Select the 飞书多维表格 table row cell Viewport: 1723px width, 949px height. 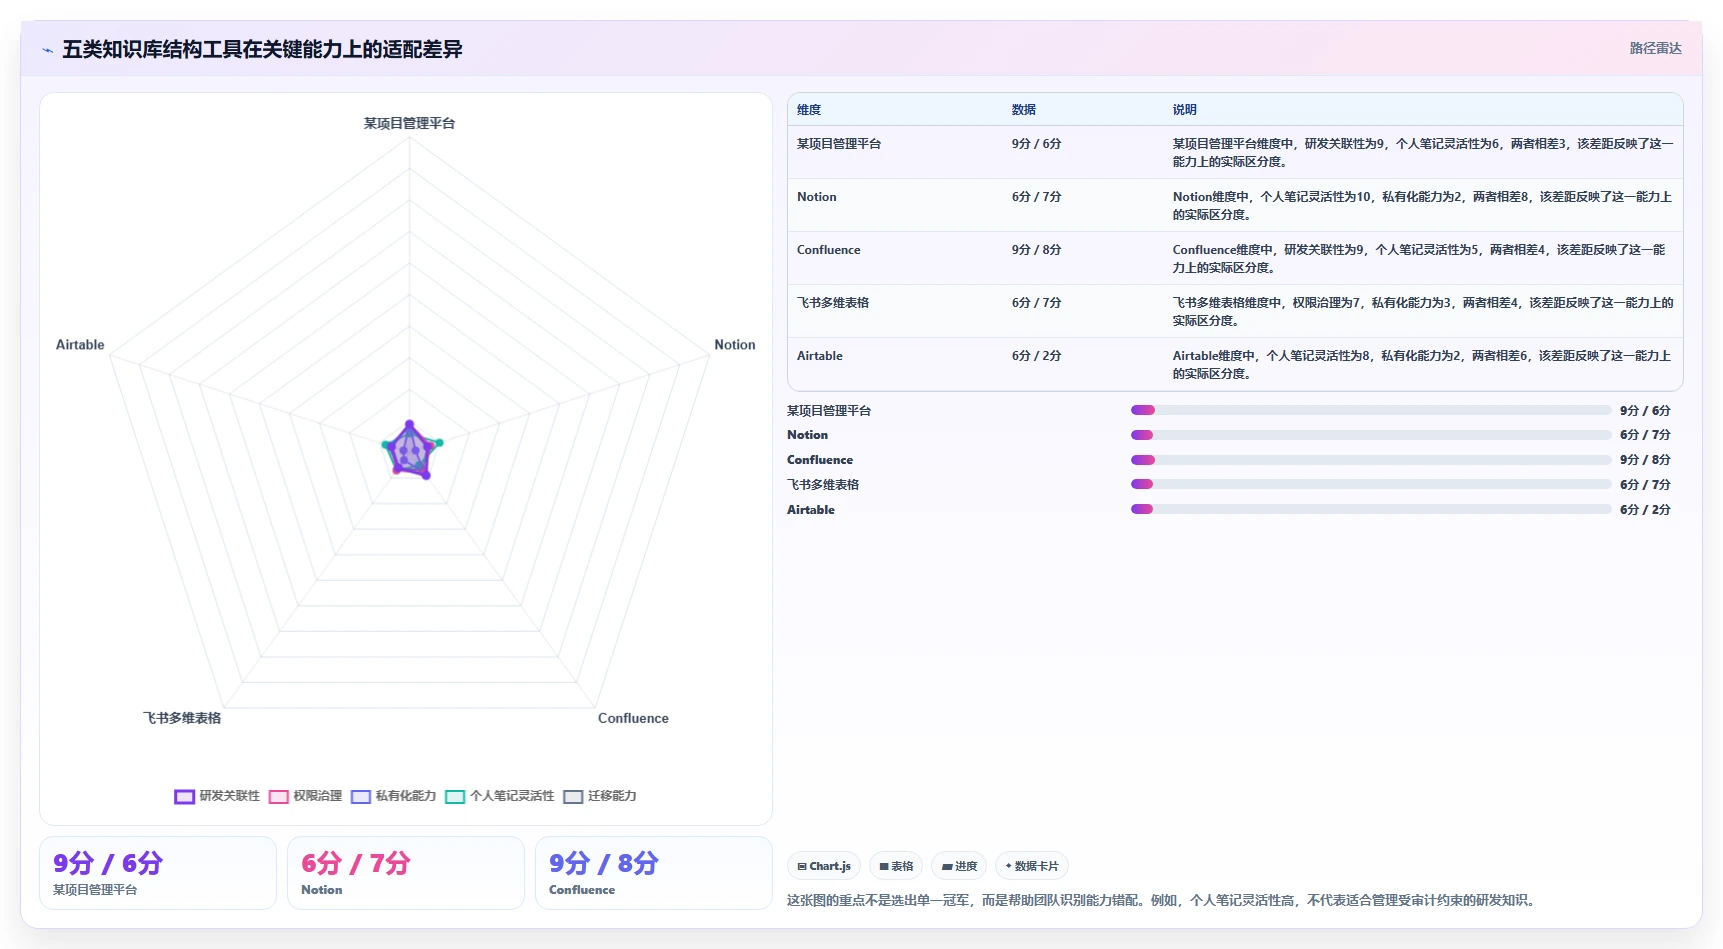833,303
